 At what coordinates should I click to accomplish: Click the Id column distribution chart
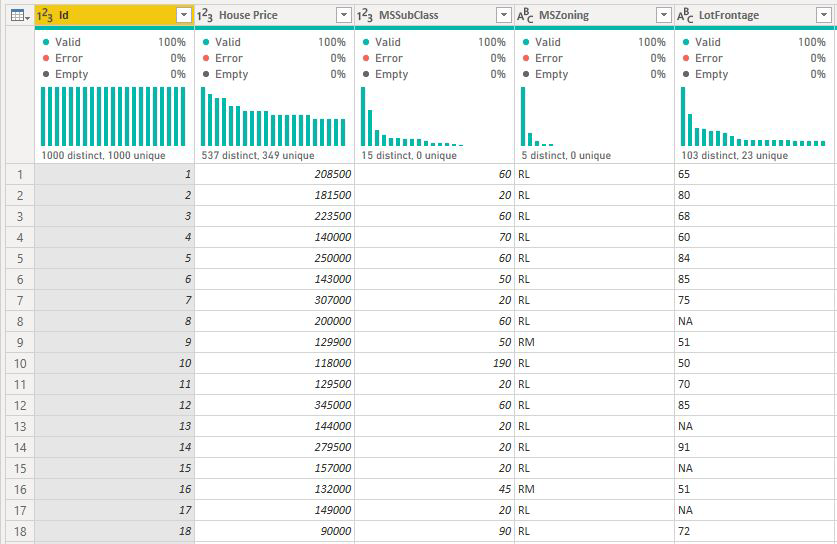[113, 117]
